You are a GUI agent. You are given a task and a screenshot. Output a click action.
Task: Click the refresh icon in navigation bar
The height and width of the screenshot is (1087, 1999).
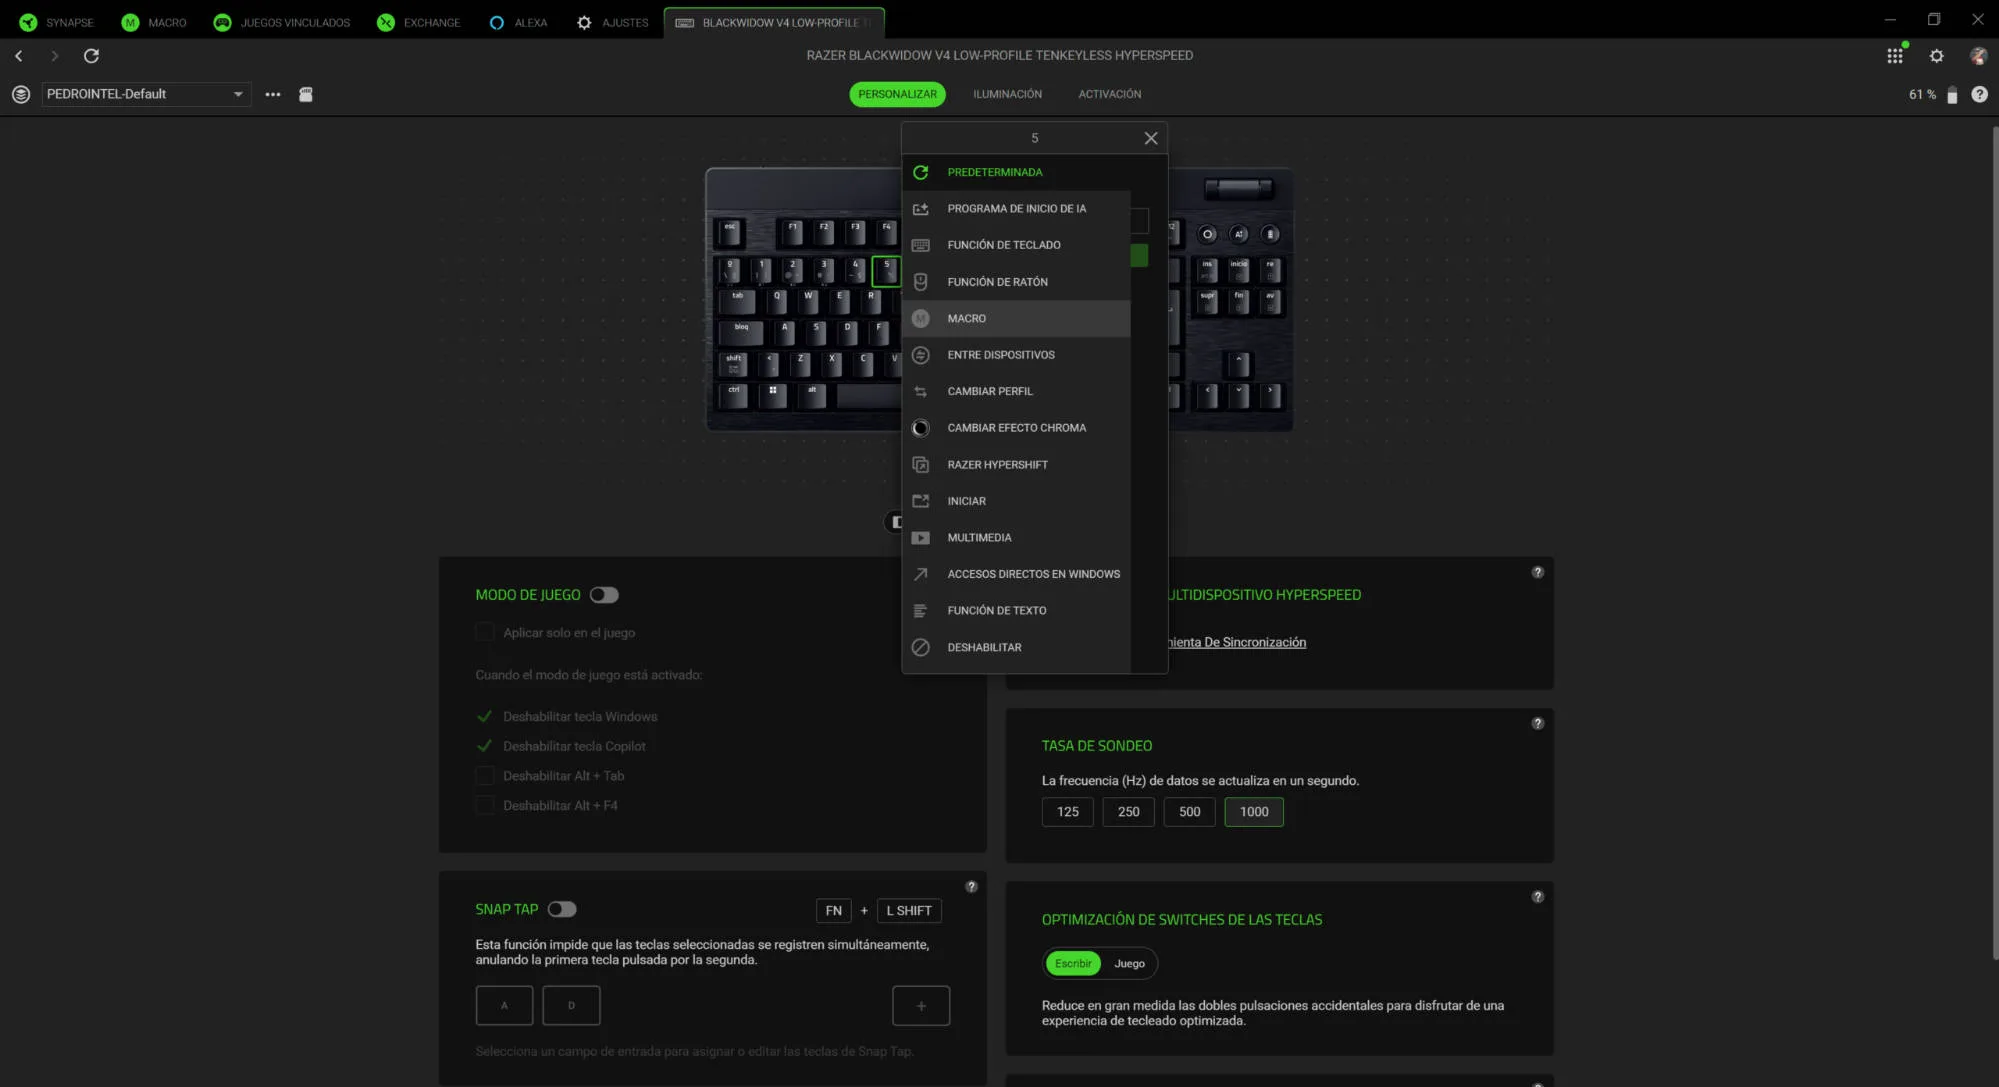pyautogui.click(x=91, y=56)
